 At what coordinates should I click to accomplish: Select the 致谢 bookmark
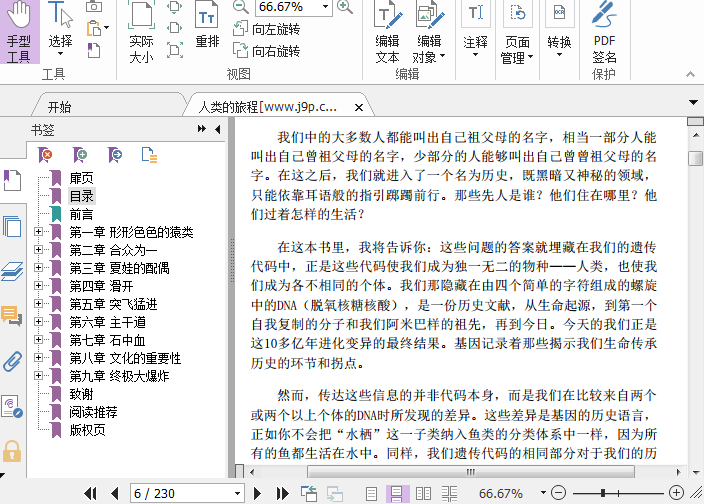pyautogui.click(x=81, y=394)
